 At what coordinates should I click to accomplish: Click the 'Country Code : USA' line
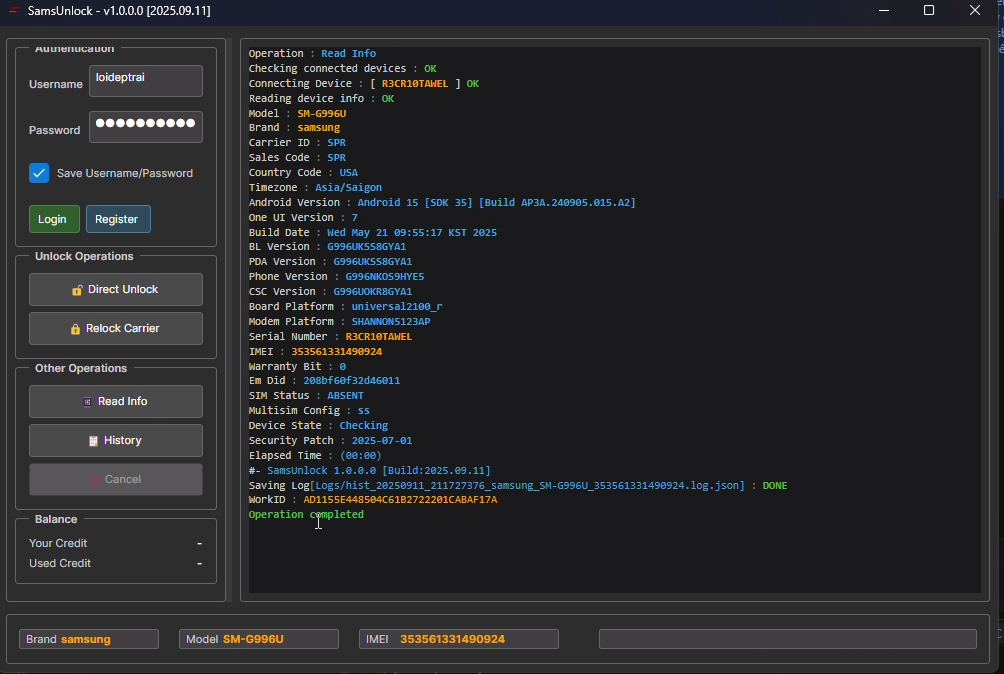click(x=304, y=173)
